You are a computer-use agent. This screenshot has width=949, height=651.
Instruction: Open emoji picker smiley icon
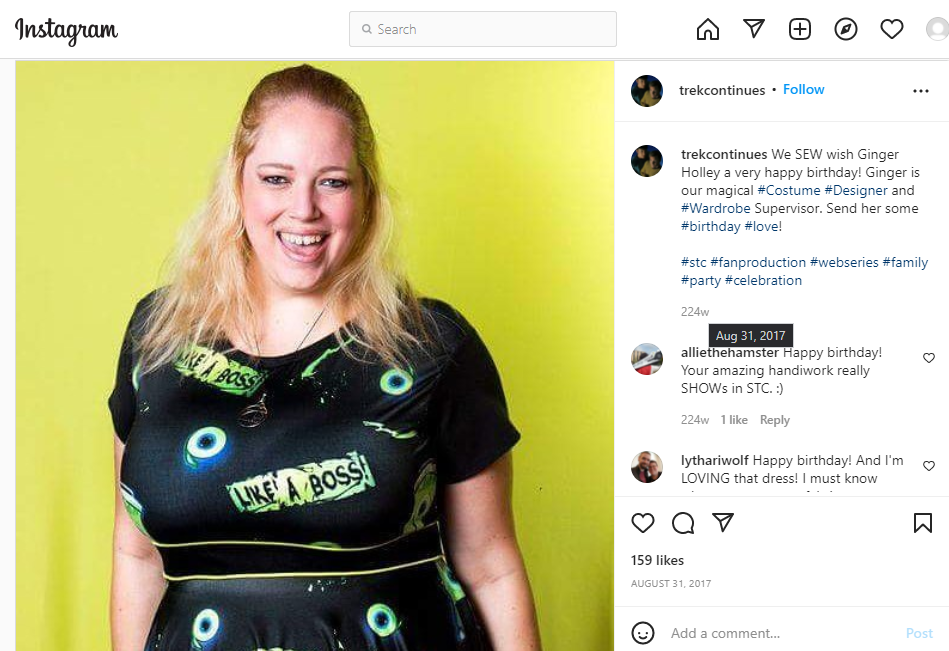(x=643, y=633)
